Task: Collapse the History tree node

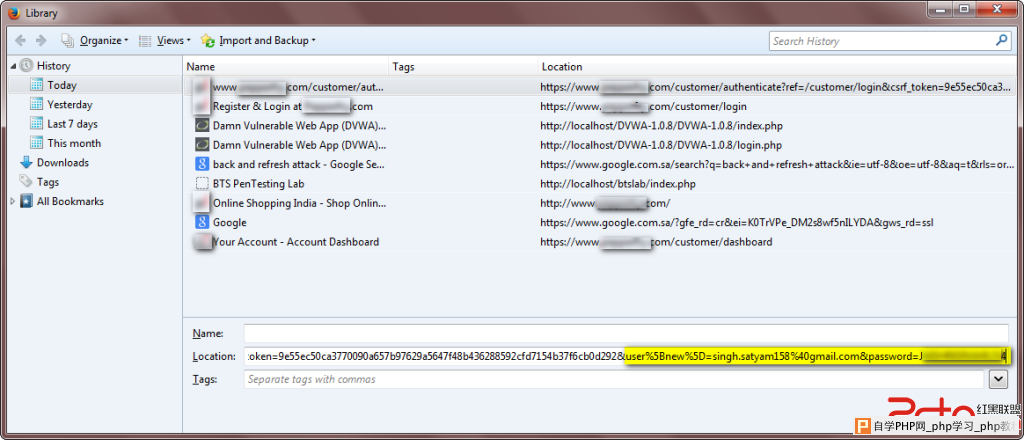Action: (13, 66)
